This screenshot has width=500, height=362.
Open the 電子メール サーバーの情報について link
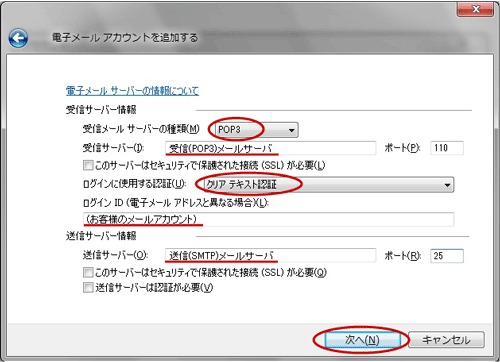132,91
